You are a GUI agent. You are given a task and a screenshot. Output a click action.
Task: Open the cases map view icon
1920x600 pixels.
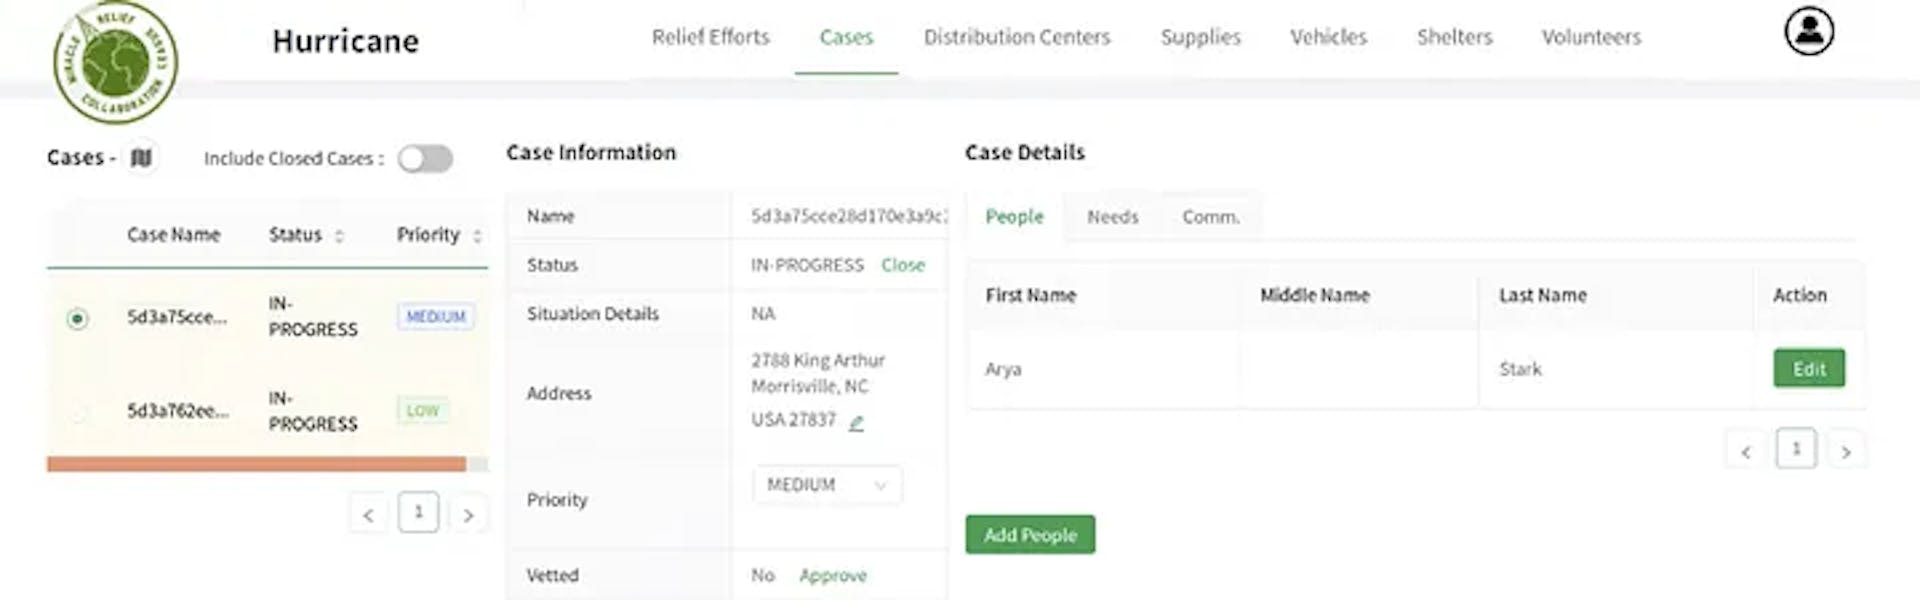[141, 158]
